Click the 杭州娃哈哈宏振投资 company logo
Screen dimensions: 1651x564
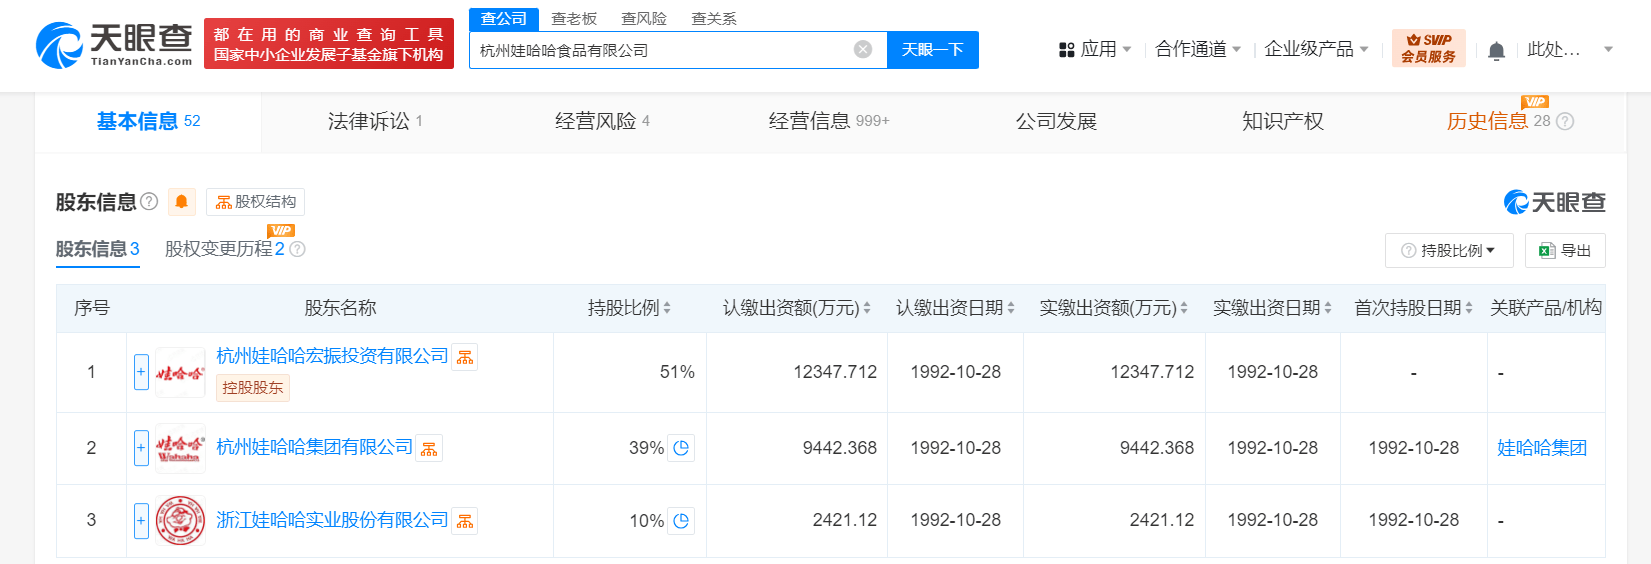pos(180,372)
